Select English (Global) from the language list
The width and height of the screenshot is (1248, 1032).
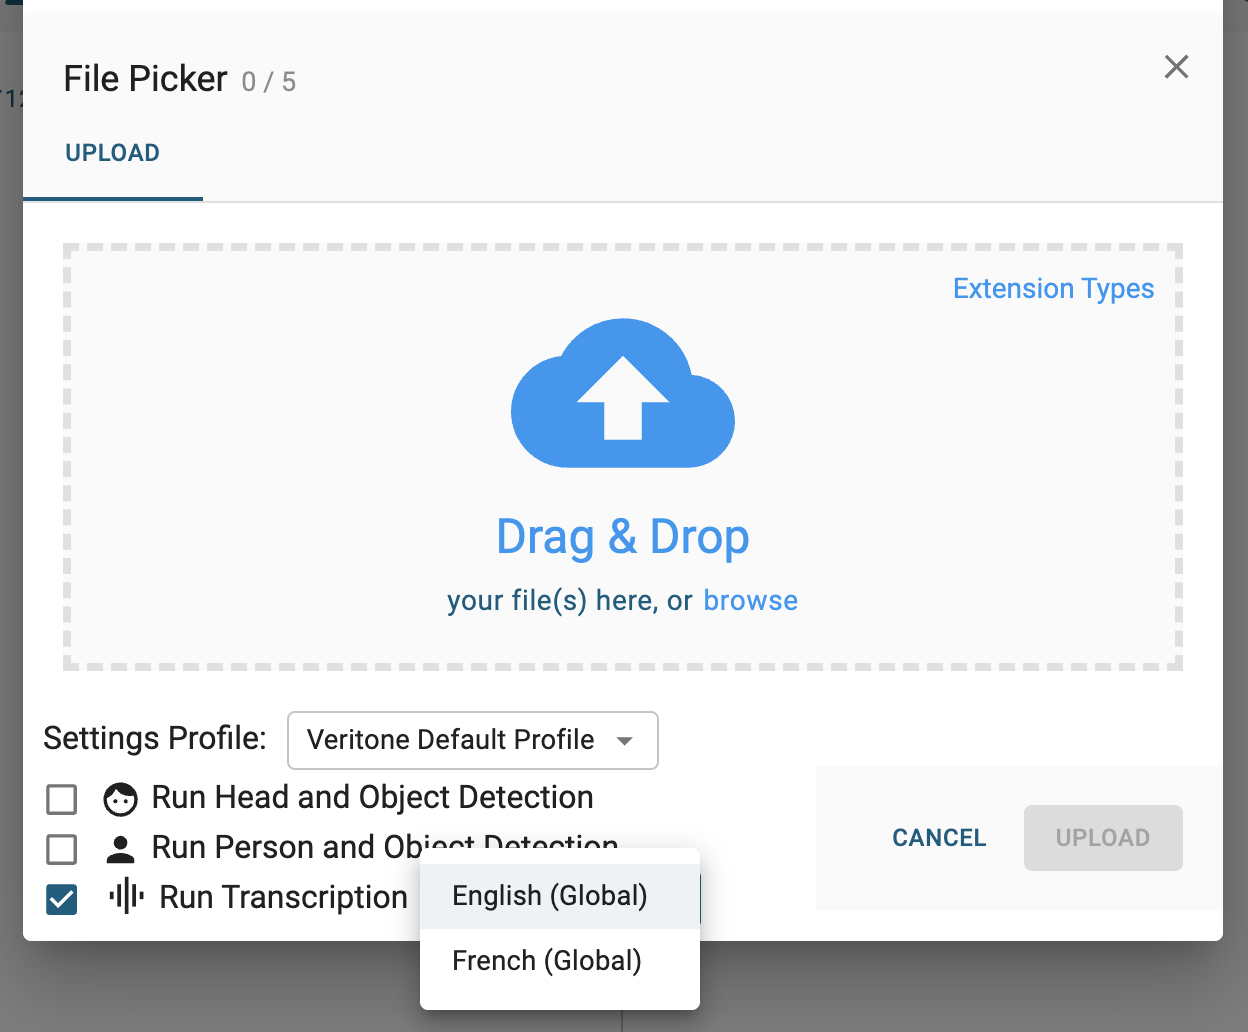[550, 896]
